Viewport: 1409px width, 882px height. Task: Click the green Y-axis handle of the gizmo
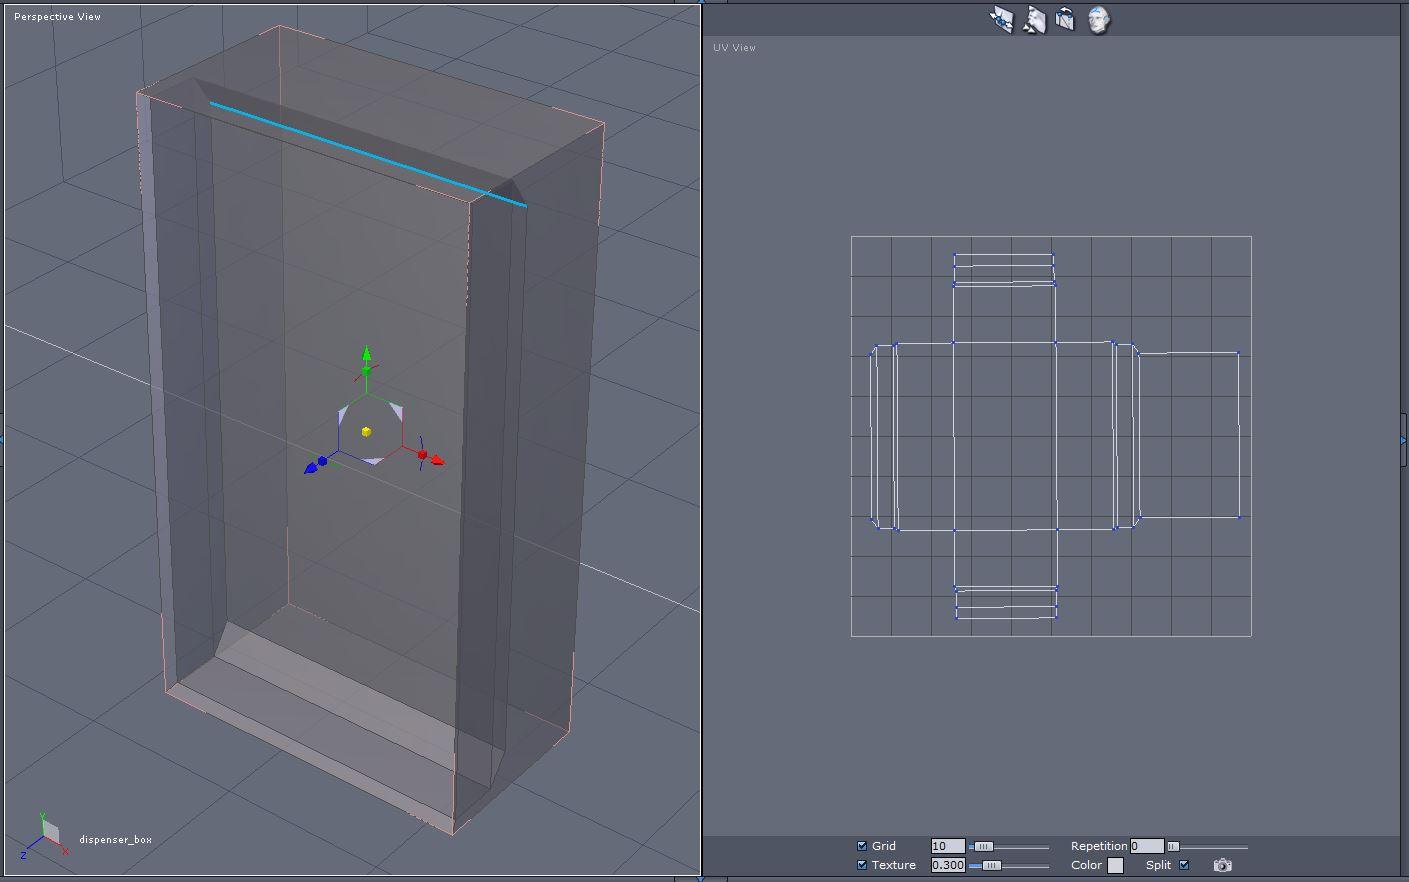366,353
